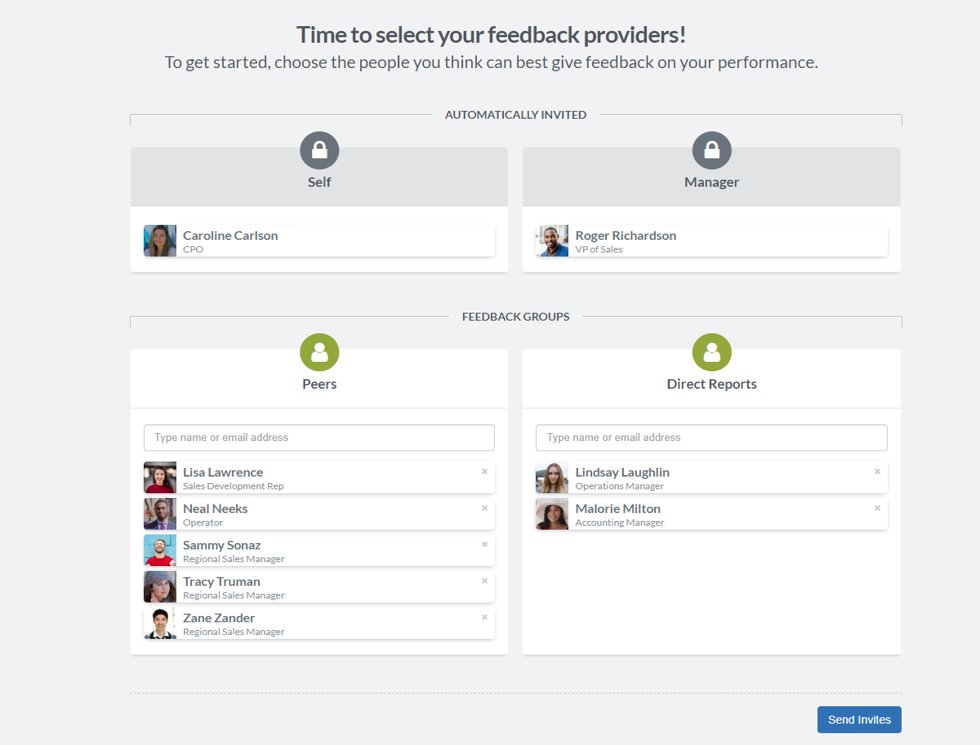Click Malorie Milton's avatar picture
Image resolution: width=980 pixels, height=745 pixels.
pos(551,514)
